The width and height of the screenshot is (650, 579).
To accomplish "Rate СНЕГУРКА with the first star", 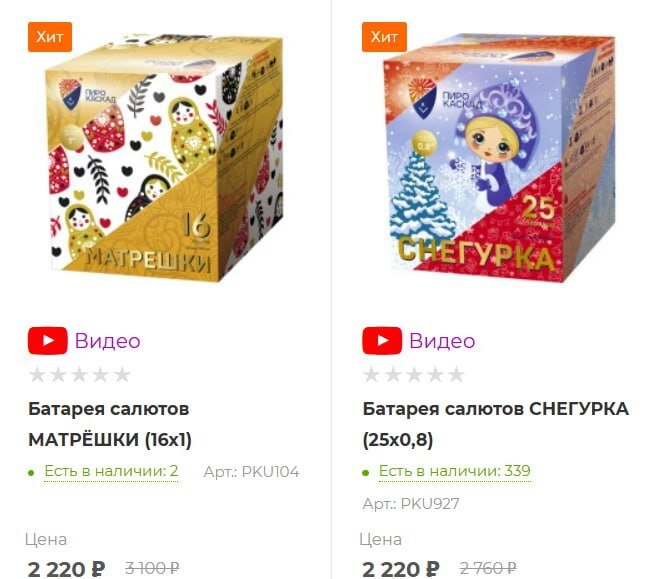I will click(x=371, y=375).
